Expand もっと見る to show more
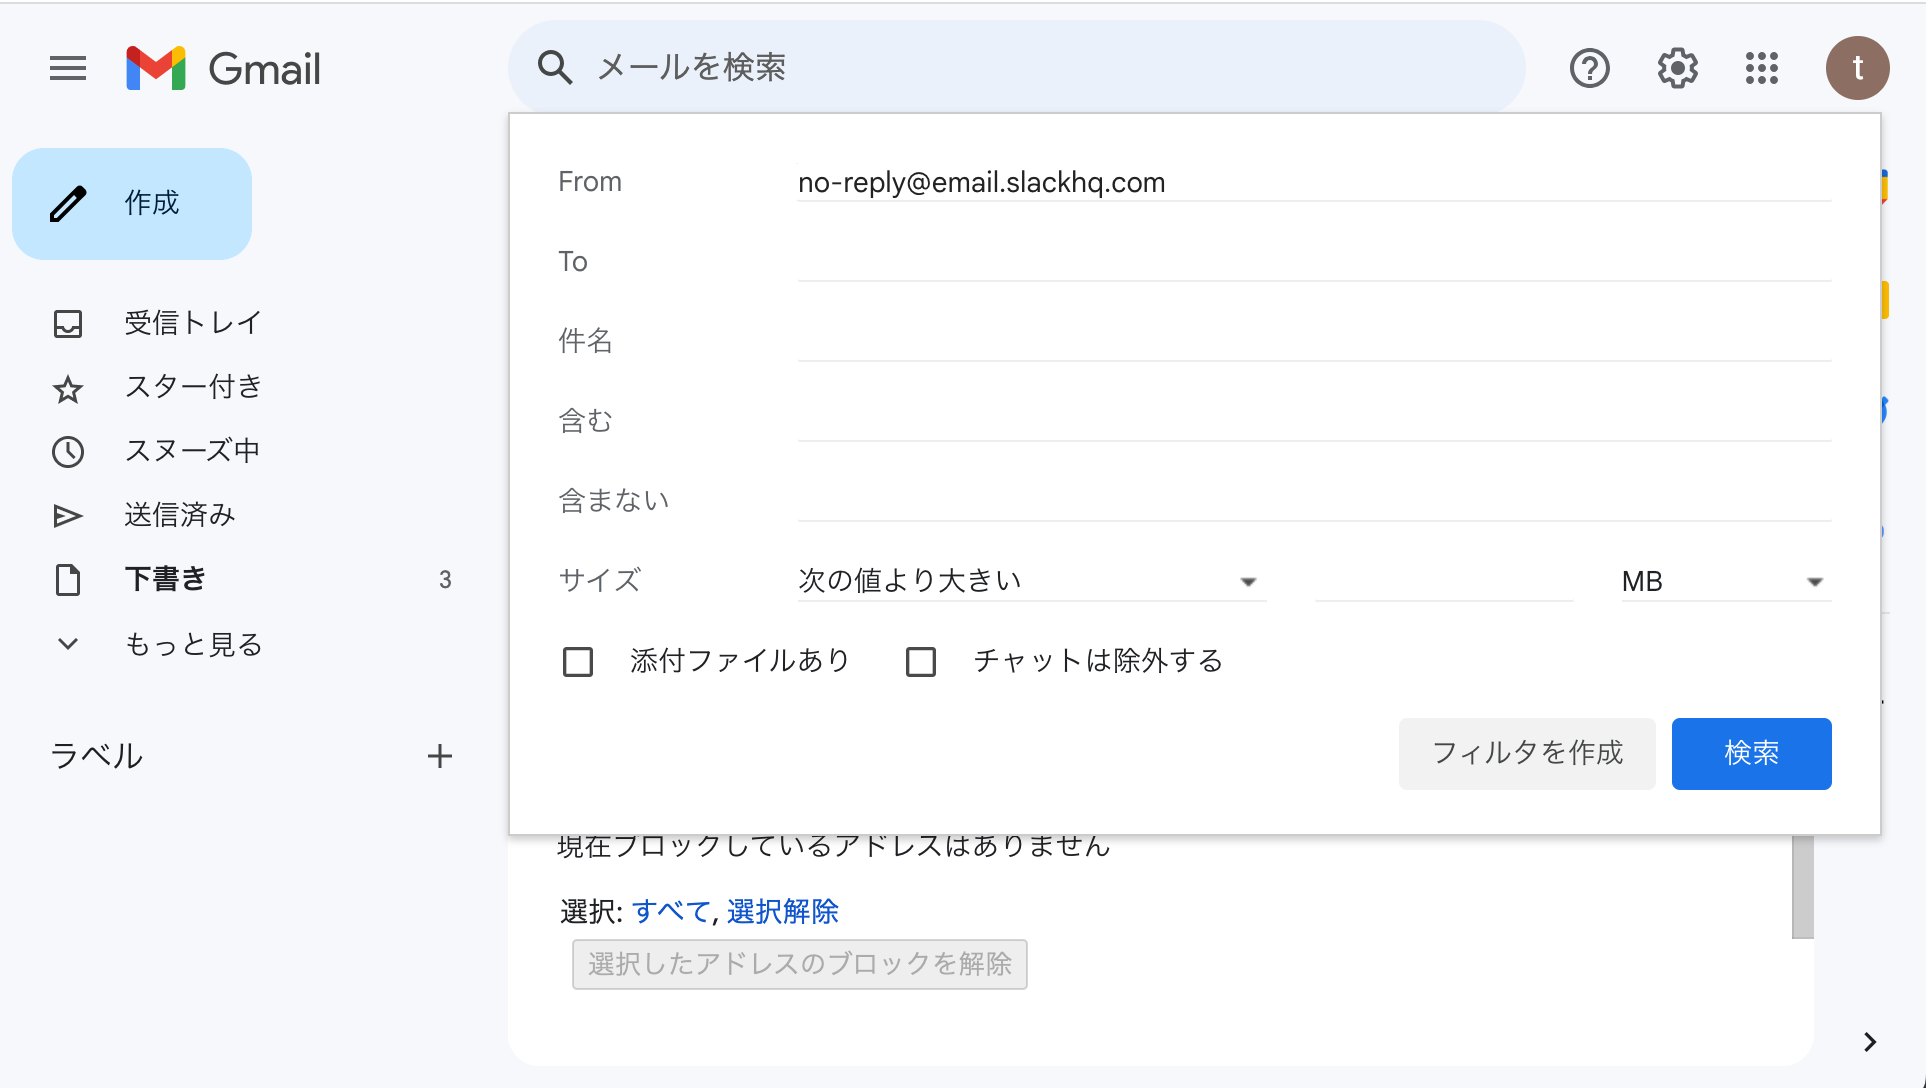The width and height of the screenshot is (1926, 1088). click(x=192, y=644)
